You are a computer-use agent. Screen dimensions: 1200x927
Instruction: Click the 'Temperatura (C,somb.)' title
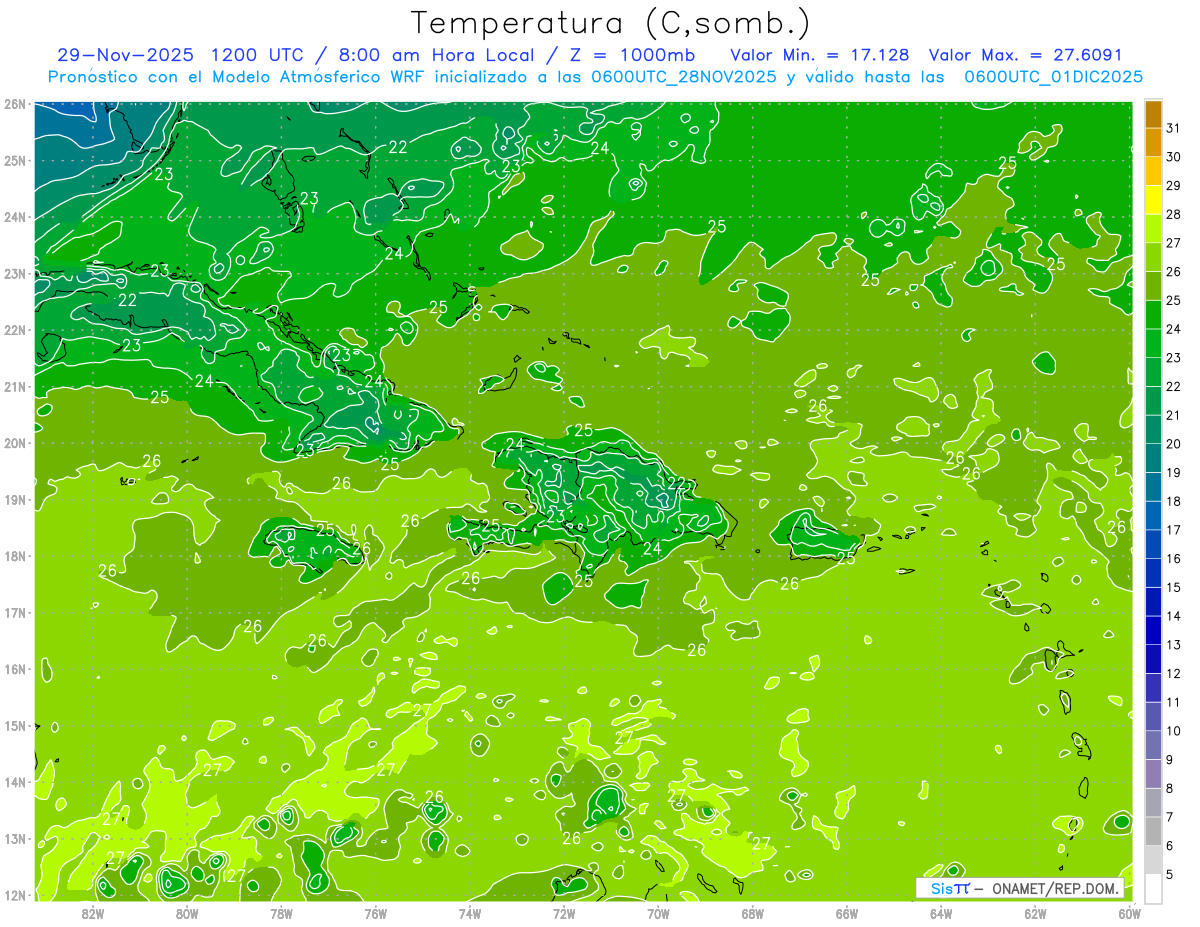point(611,23)
